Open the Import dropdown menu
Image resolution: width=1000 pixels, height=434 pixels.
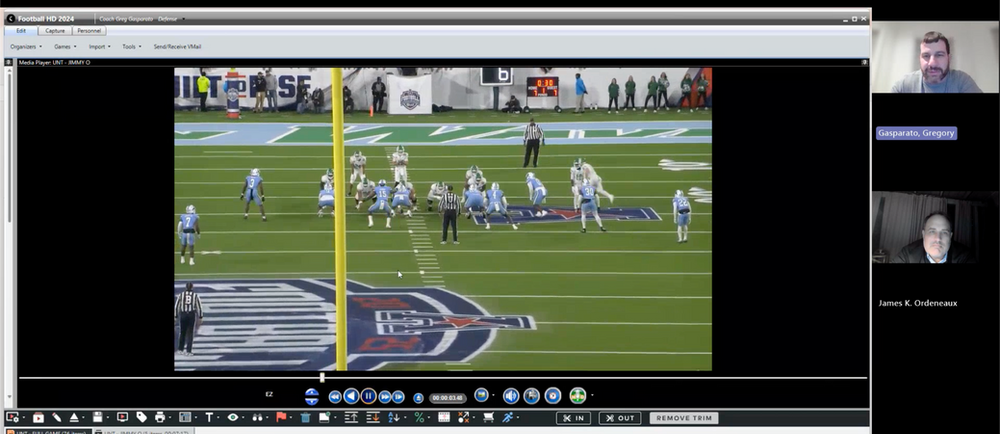pos(99,47)
